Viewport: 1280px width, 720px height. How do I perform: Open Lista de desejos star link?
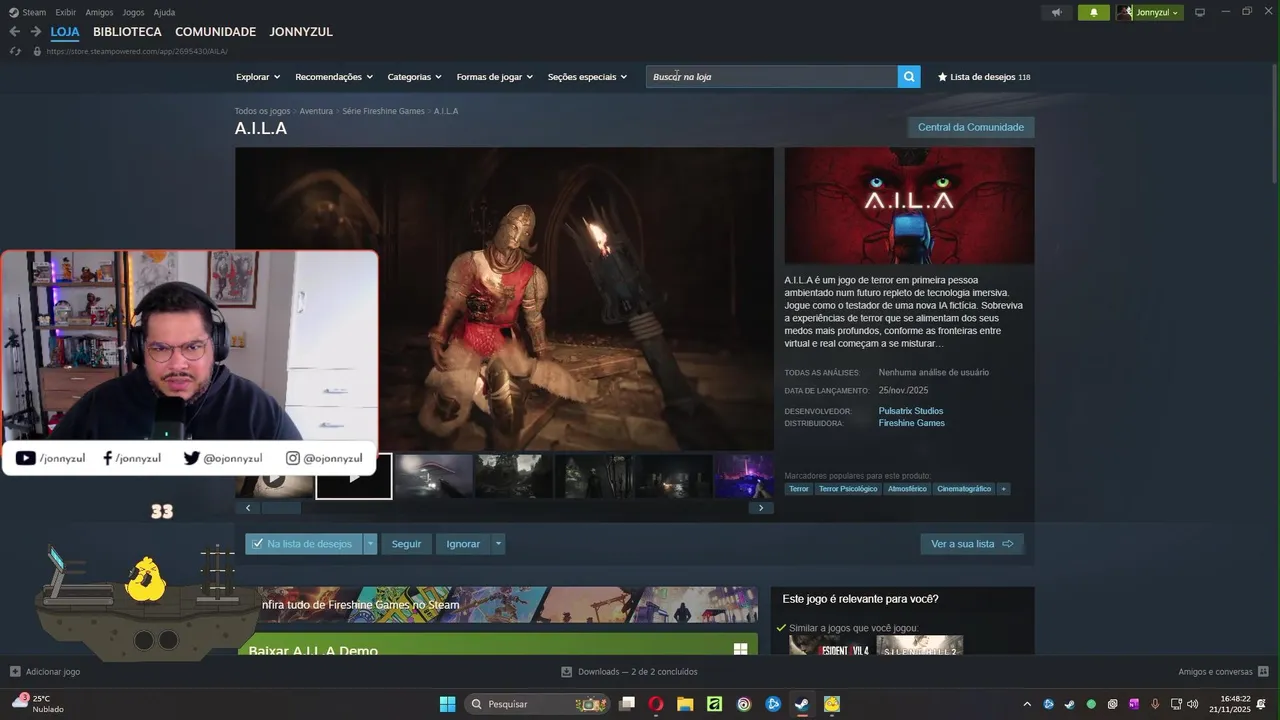(984, 77)
